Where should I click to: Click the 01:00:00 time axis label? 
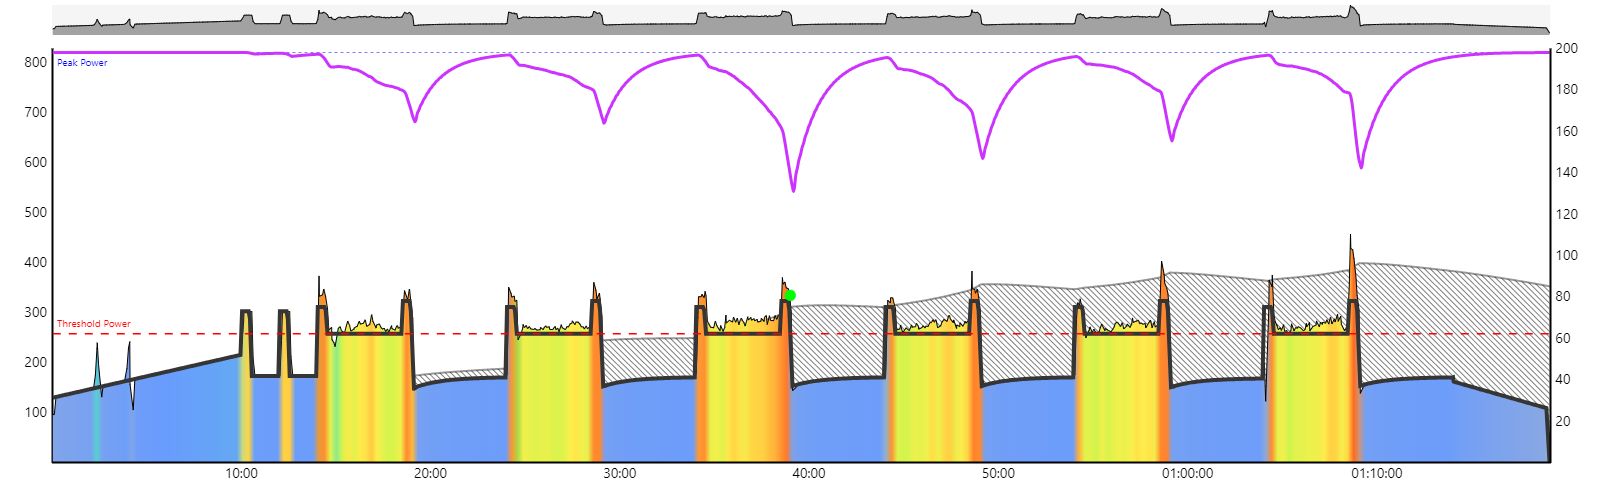(1187, 474)
